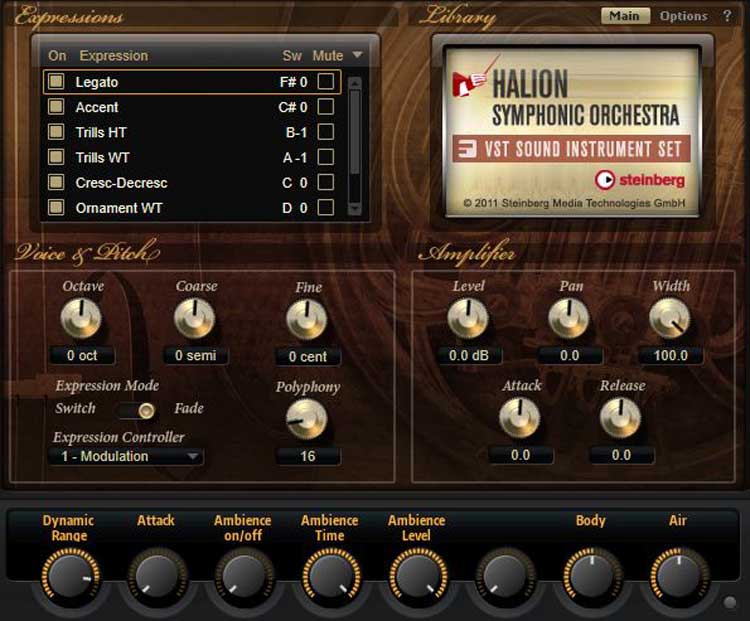
Task: Click the Ambience Time knob
Action: [331, 576]
